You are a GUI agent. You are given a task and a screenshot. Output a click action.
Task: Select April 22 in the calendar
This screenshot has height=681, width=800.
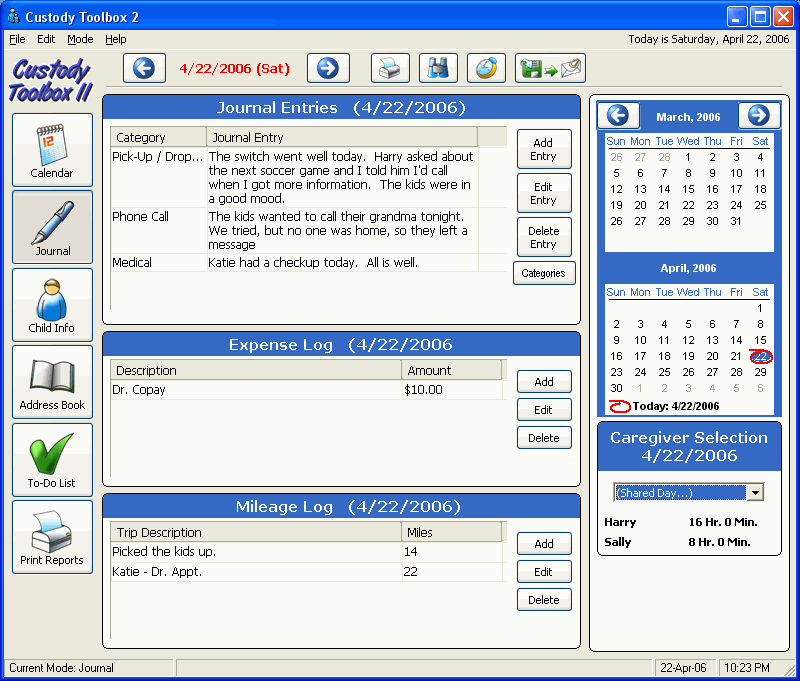pos(760,357)
